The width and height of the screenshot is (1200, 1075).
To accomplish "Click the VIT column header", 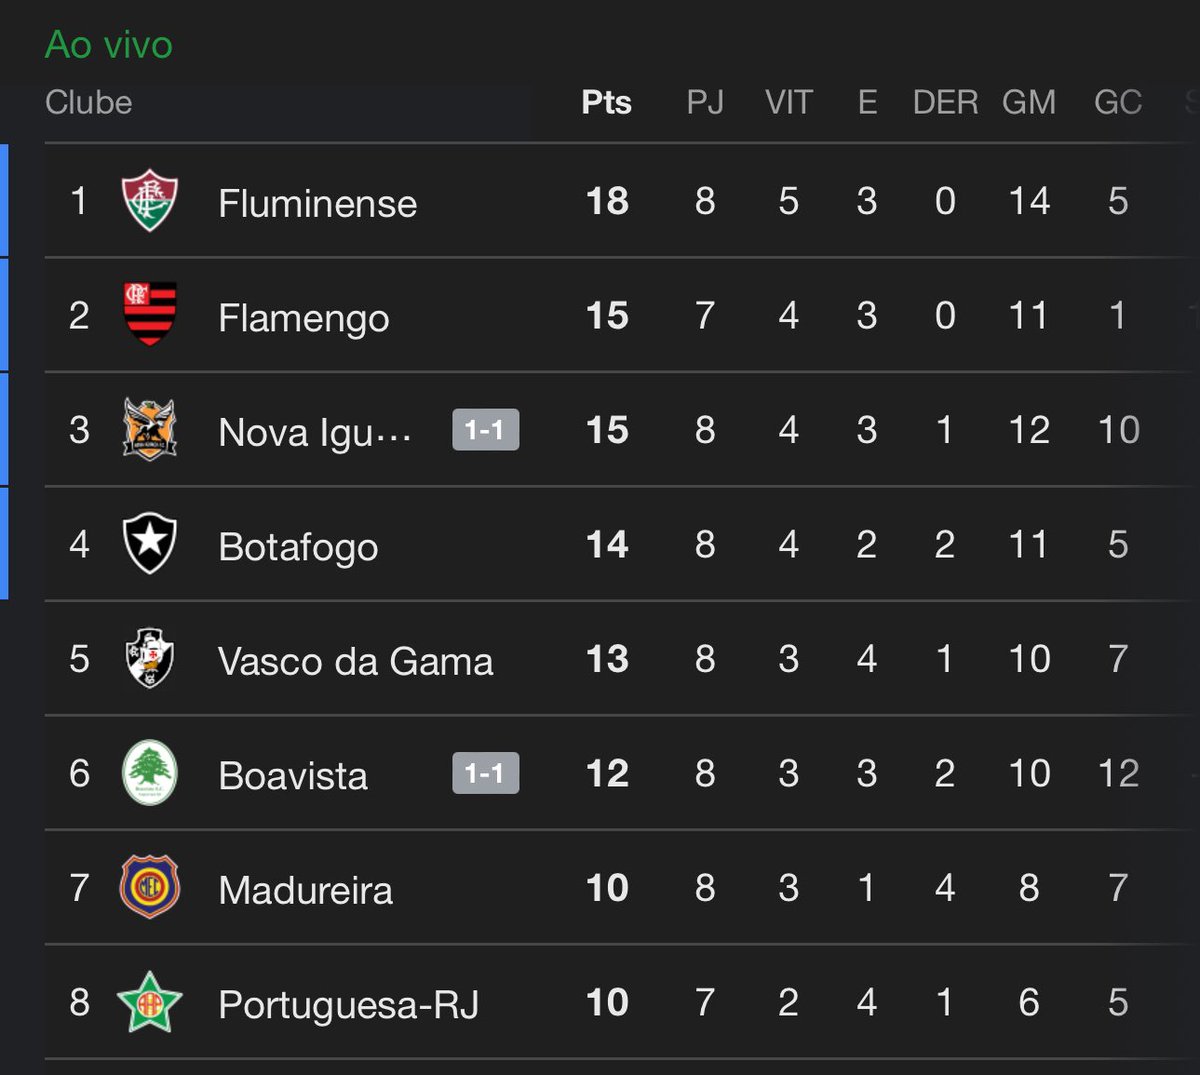I will coord(788,102).
